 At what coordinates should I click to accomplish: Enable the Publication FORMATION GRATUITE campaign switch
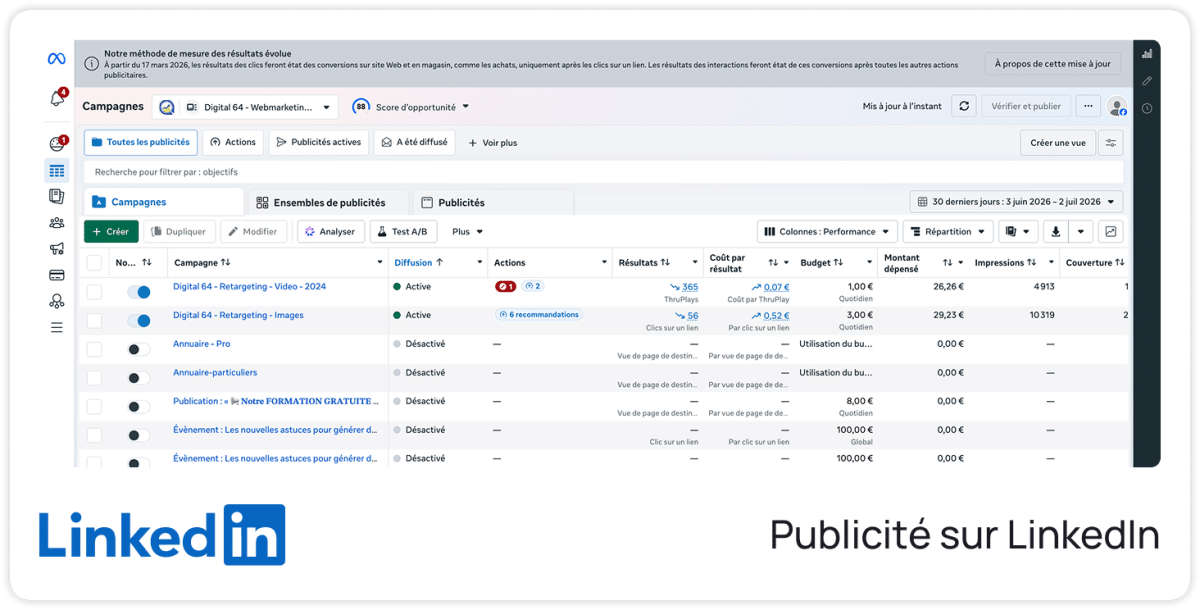139,407
